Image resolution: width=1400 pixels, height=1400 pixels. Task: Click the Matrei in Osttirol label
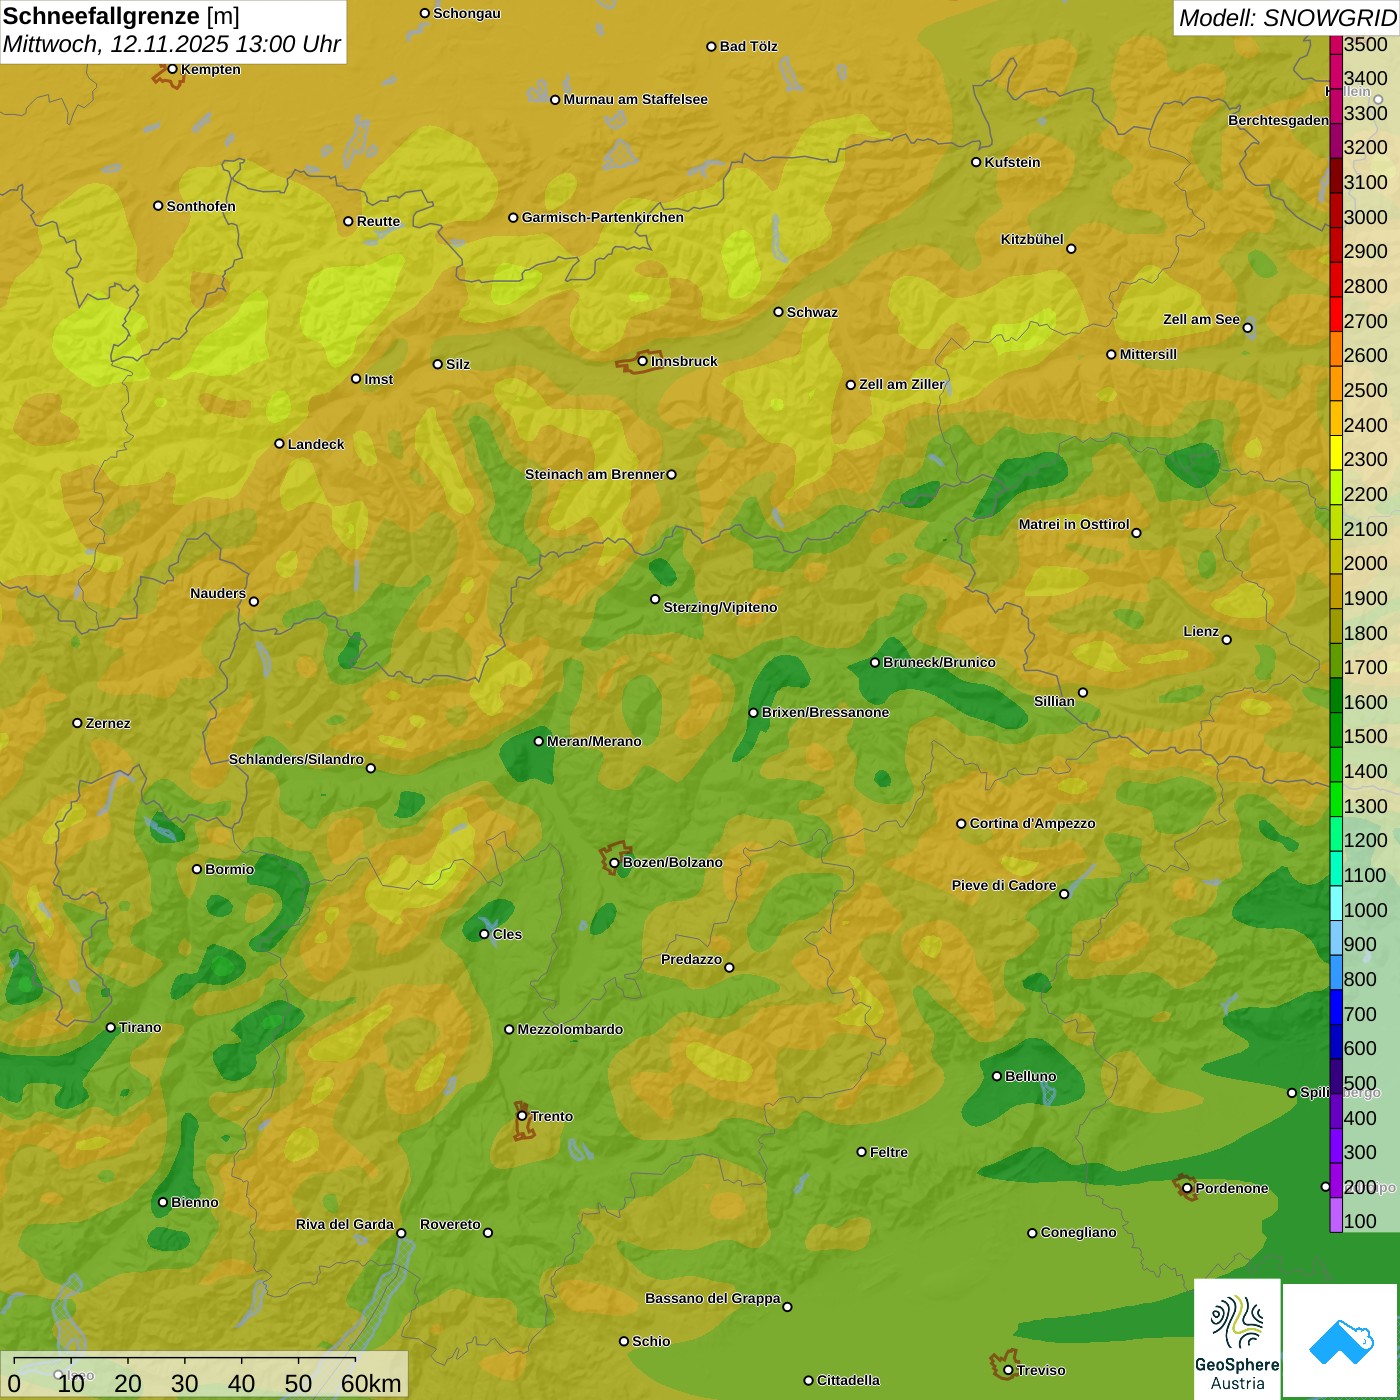coord(1074,524)
